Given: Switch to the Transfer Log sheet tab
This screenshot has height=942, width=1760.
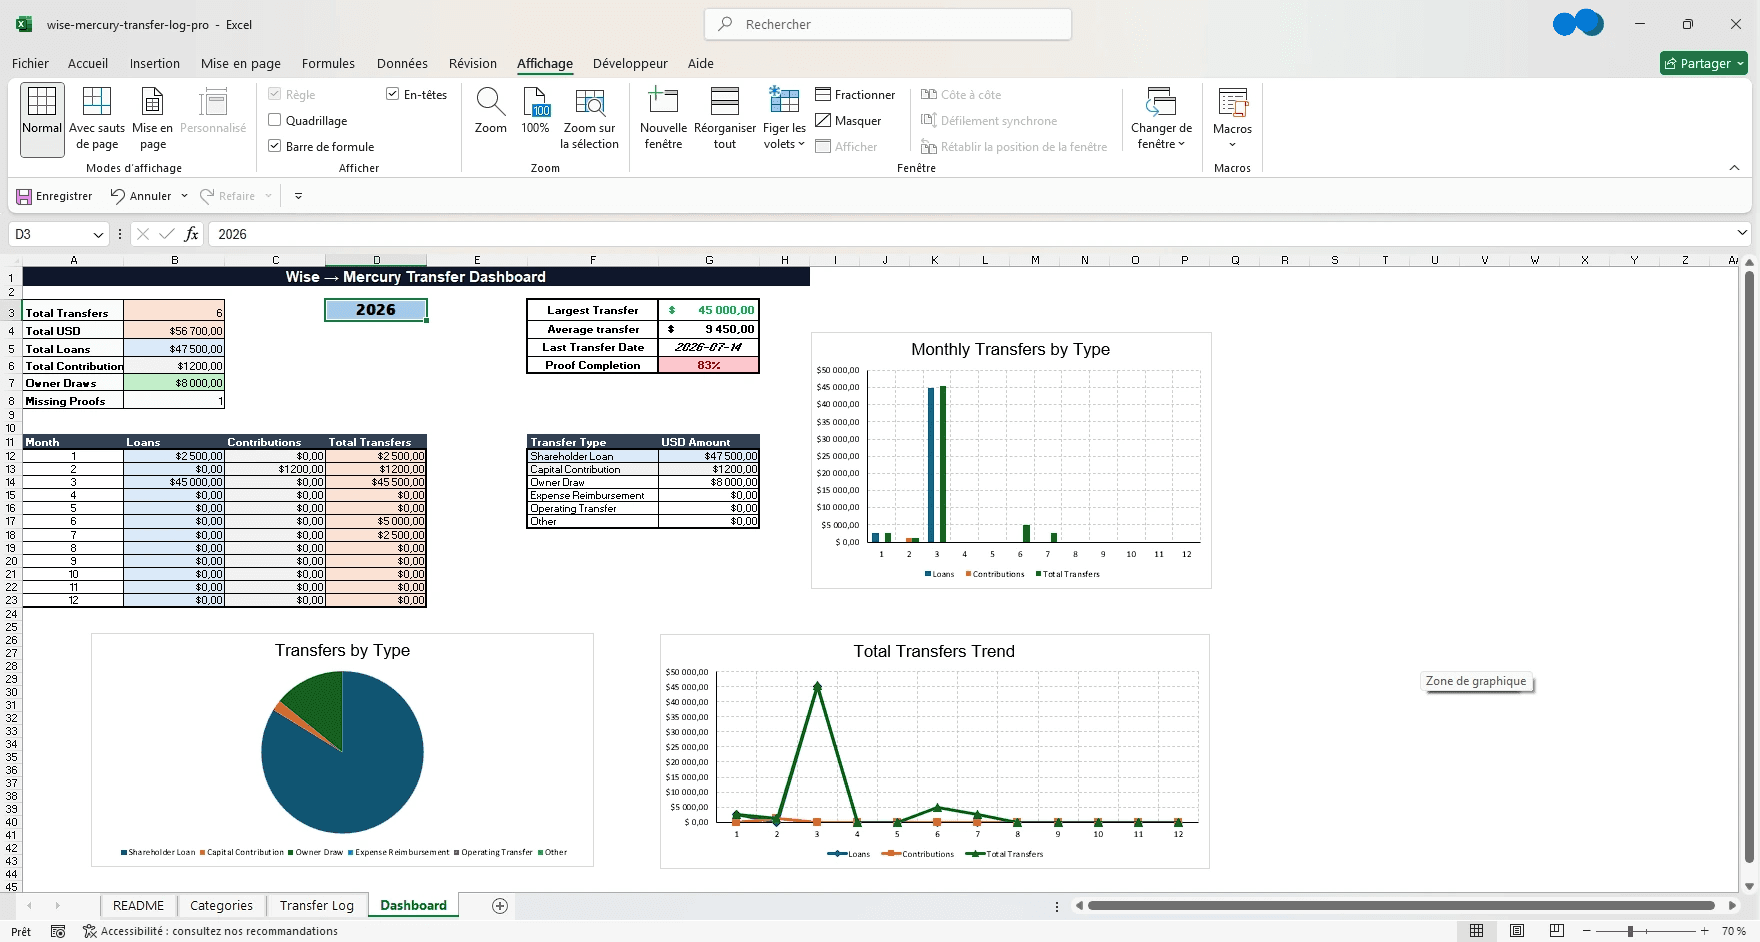Looking at the screenshot, I should (x=317, y=906).
